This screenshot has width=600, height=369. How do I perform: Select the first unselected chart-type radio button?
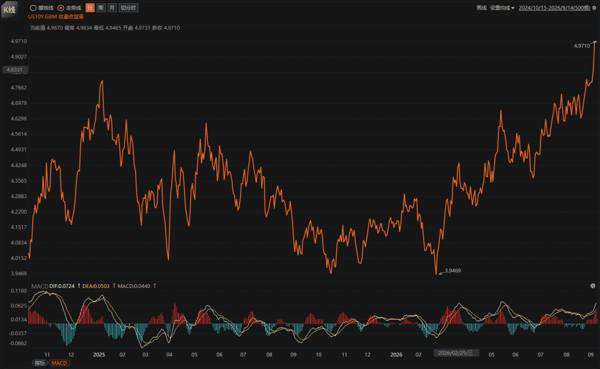point(33,8)
